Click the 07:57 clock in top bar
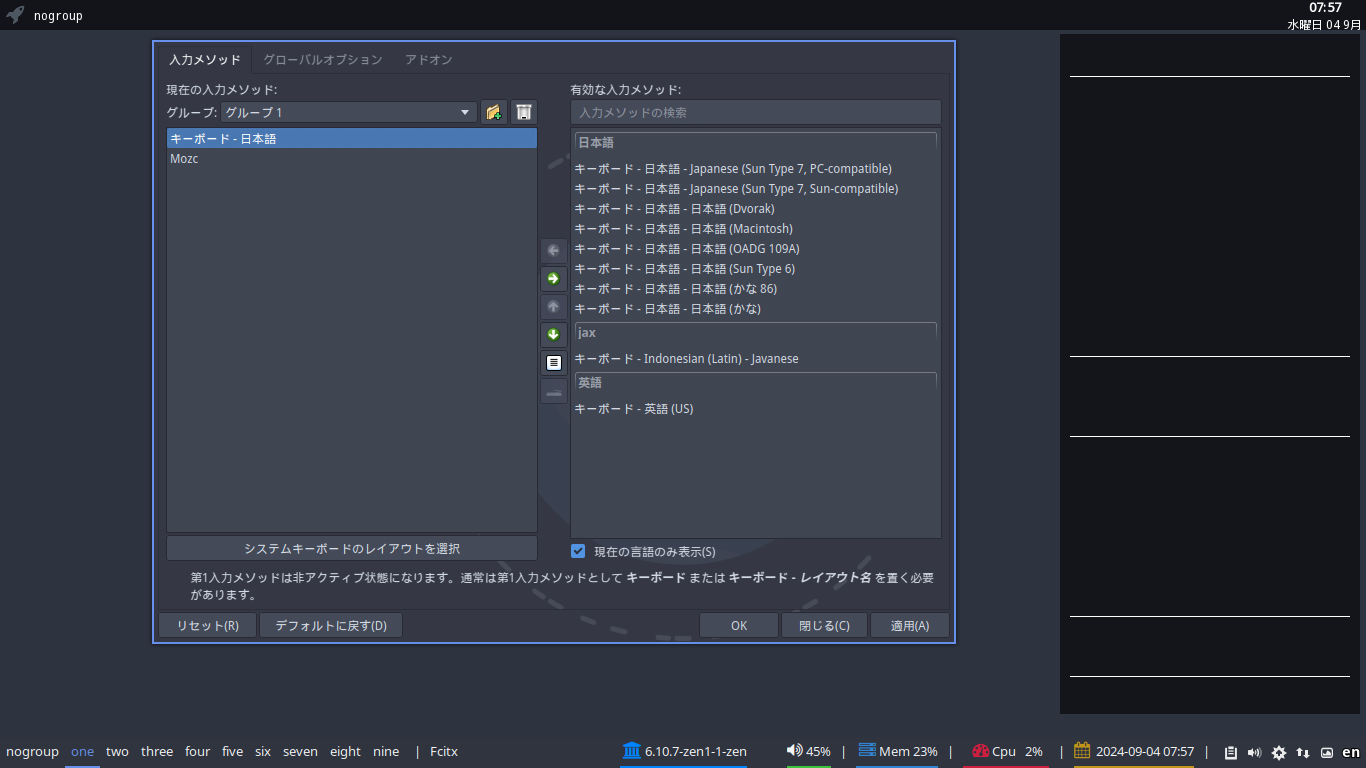The width and height of the screenshot is (1366, 768). (x=1325, y=8)
